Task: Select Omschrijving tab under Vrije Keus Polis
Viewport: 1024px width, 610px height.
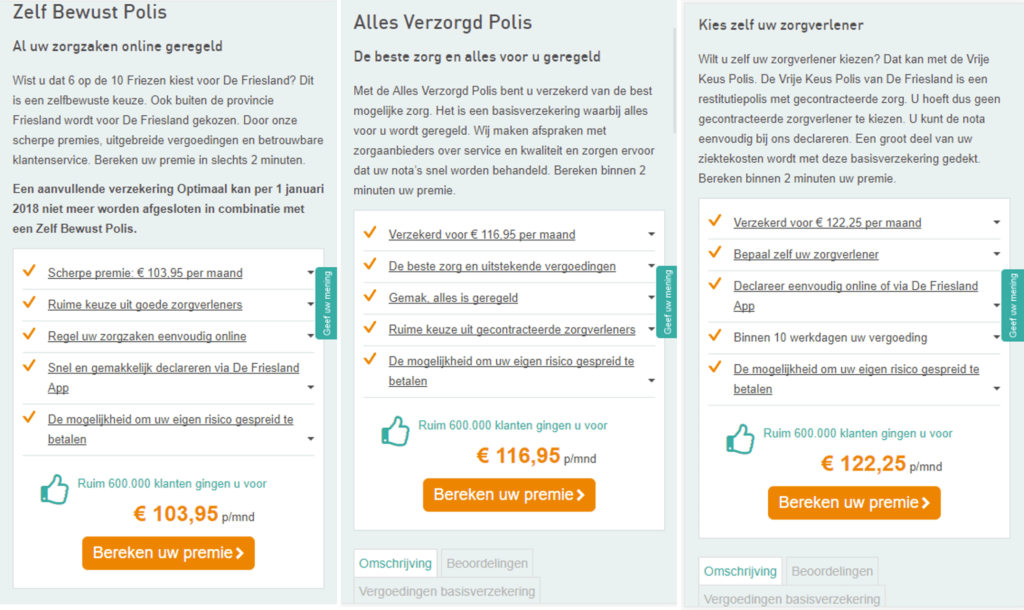Action: pyautogui.click(x=740, y=571)
